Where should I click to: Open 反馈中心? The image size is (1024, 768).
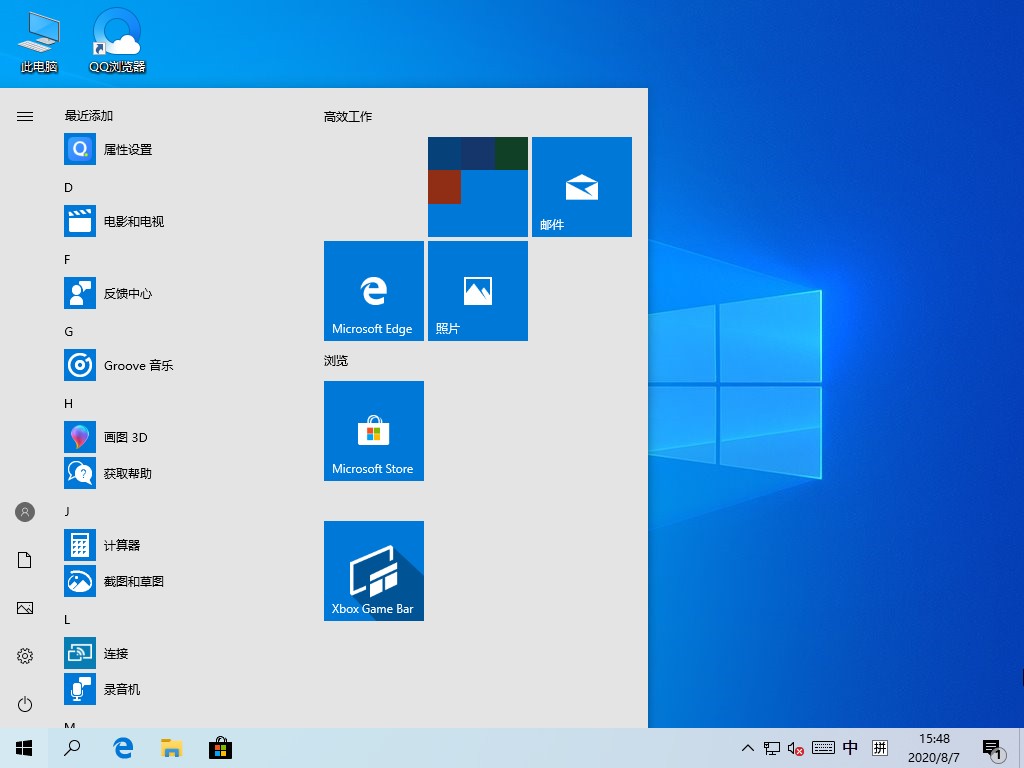[126, 293]
